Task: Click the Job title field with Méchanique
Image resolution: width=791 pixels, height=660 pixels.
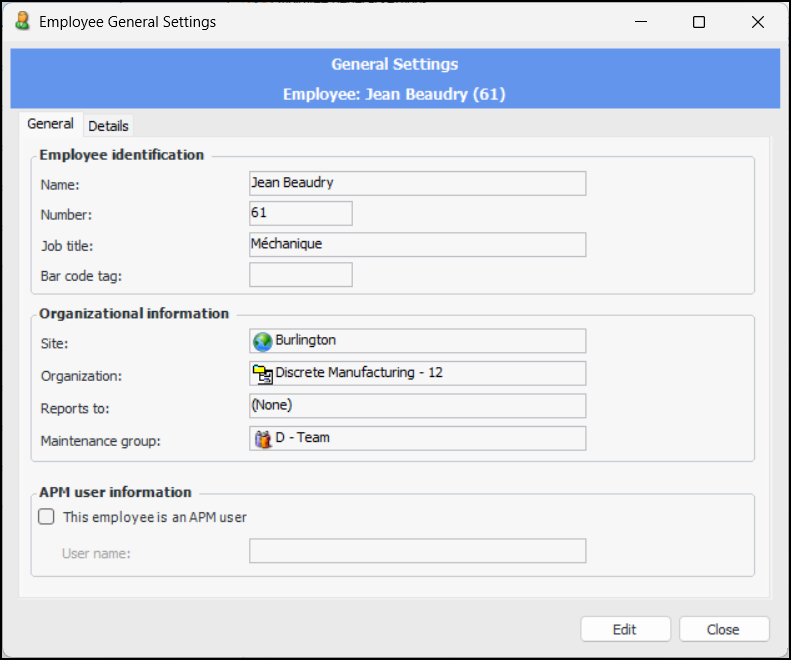Action: point(417,244)
